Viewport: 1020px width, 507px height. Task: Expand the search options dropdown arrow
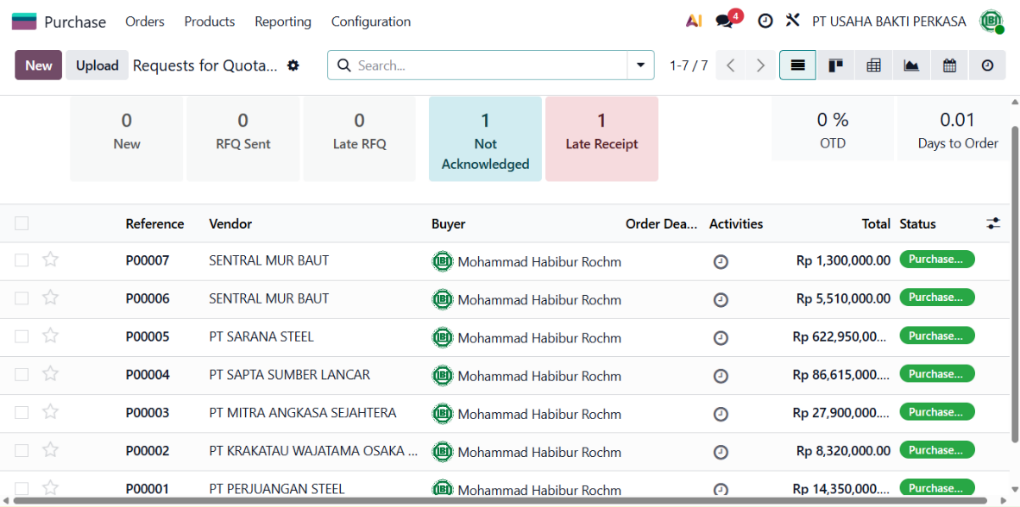pyautogui.click(x=640, y=66)
